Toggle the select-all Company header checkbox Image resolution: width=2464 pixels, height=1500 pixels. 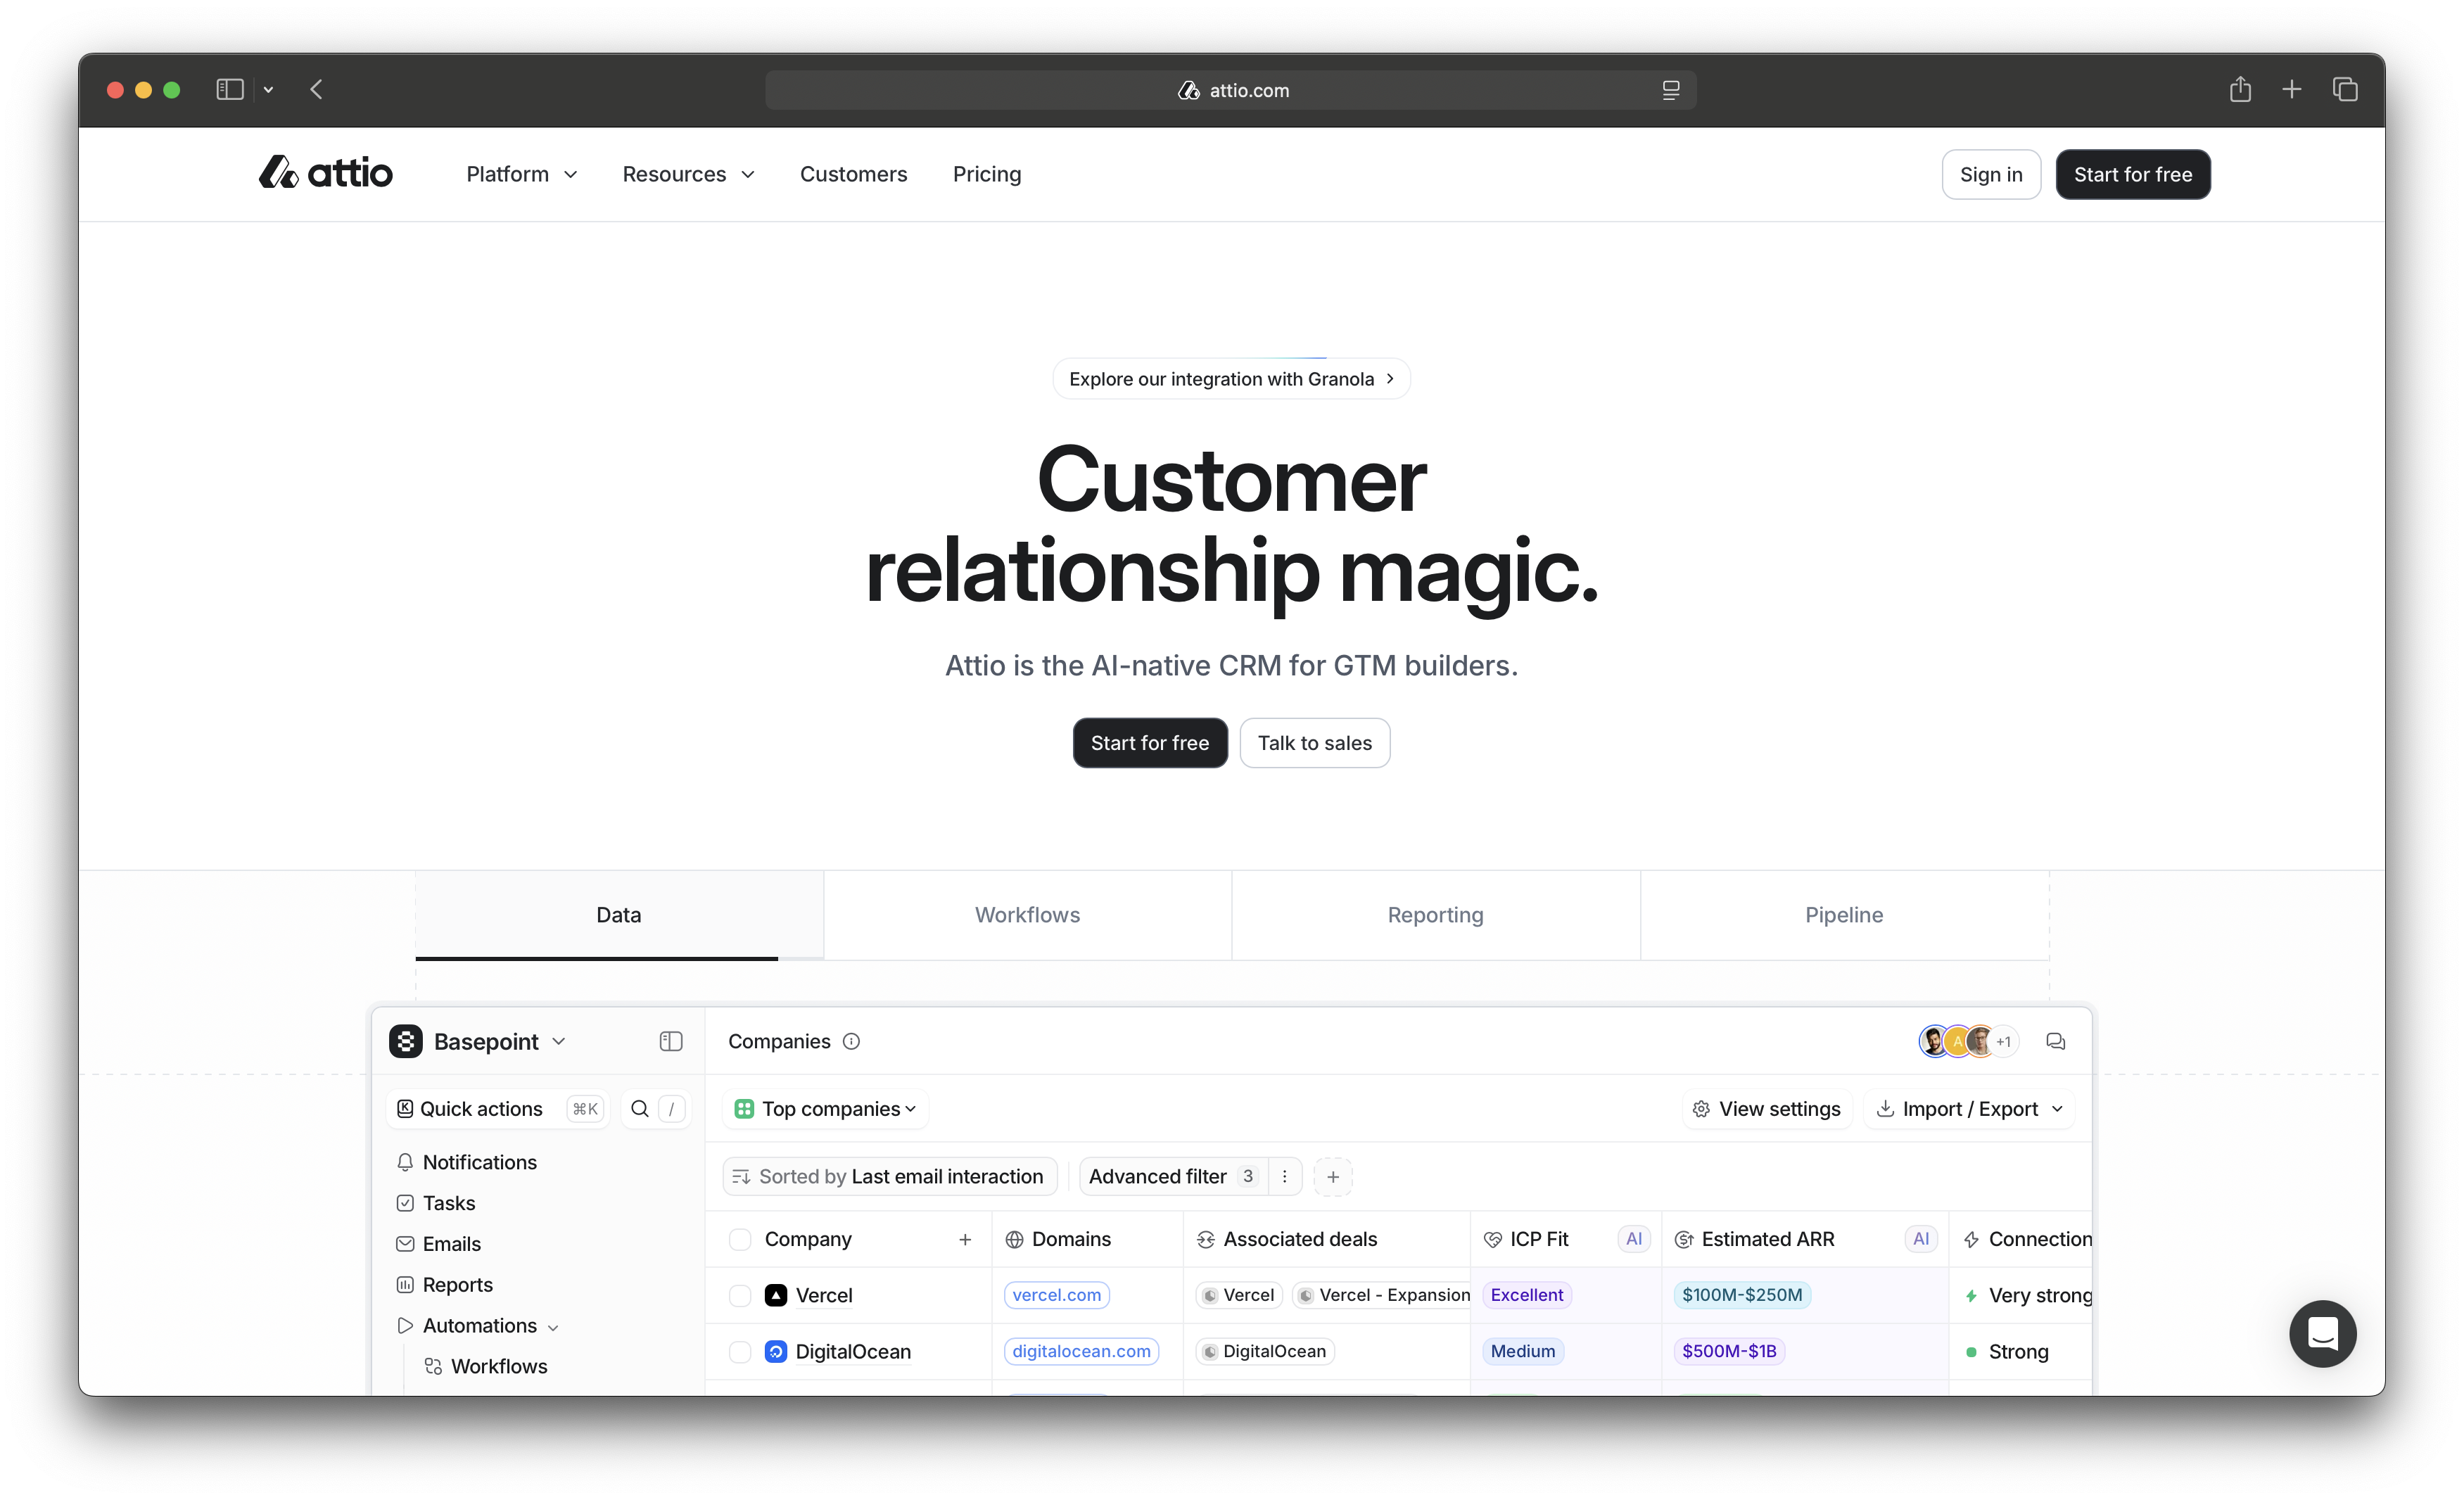tap(740, 1239)
